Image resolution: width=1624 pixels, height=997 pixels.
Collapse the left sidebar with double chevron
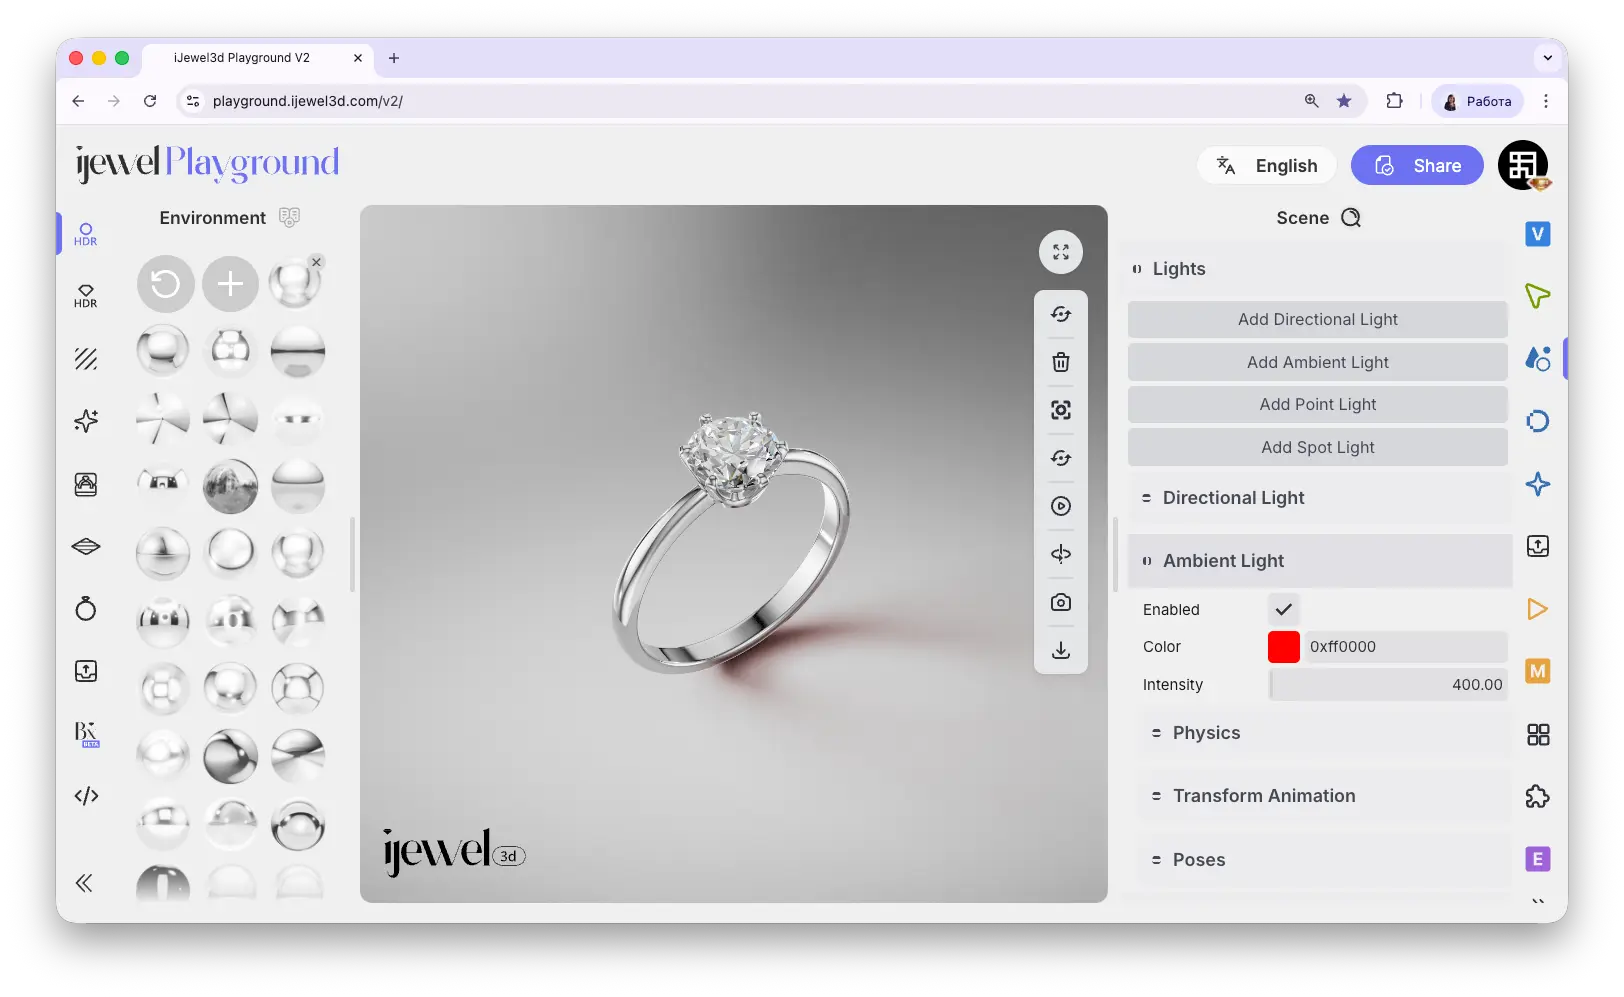click(84, 883)
